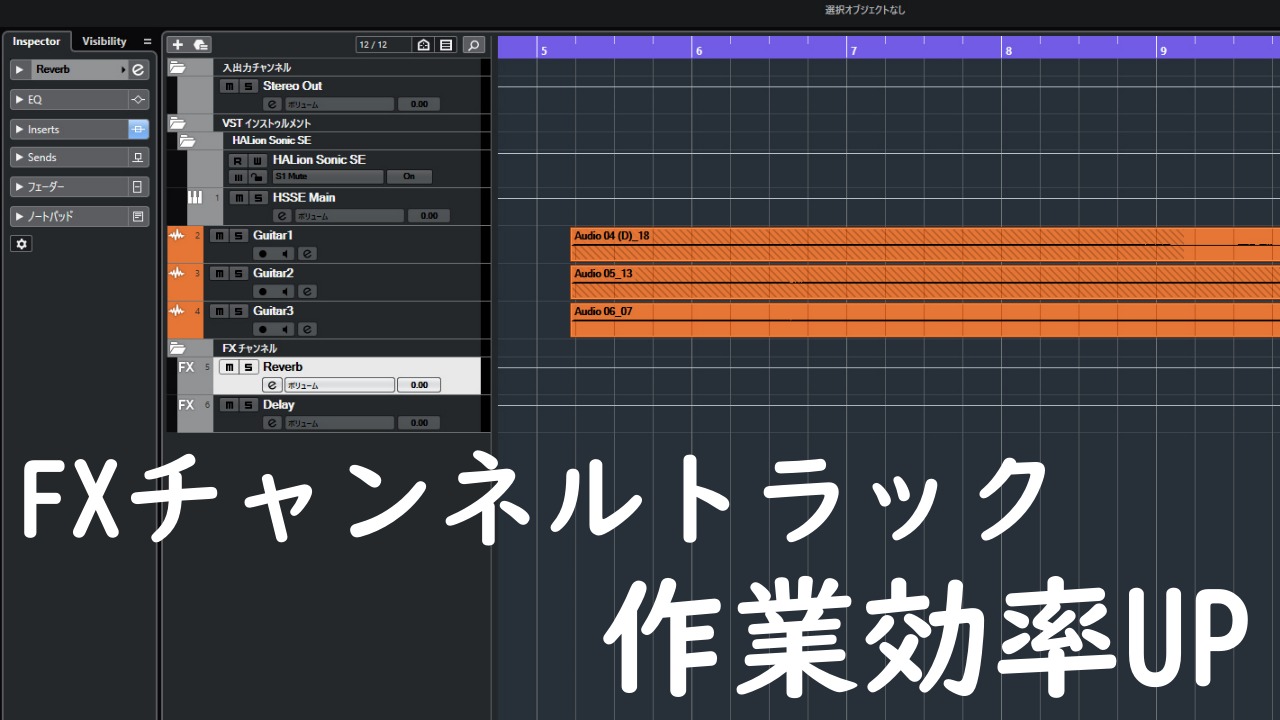
Task: Open track presets icon beside Add Track
Action: (x=201, y=44)
